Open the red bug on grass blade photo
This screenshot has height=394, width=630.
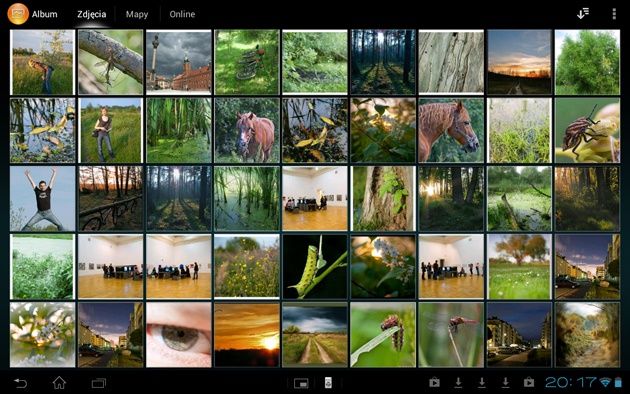383,335
